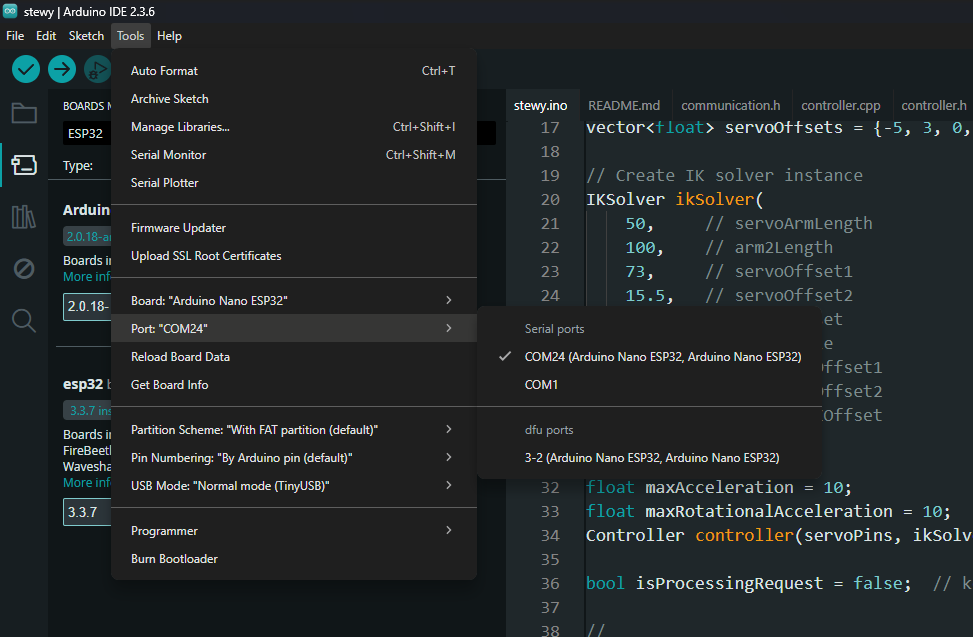Click maxRotationalAcceleration on line 33

click(769, 511)
